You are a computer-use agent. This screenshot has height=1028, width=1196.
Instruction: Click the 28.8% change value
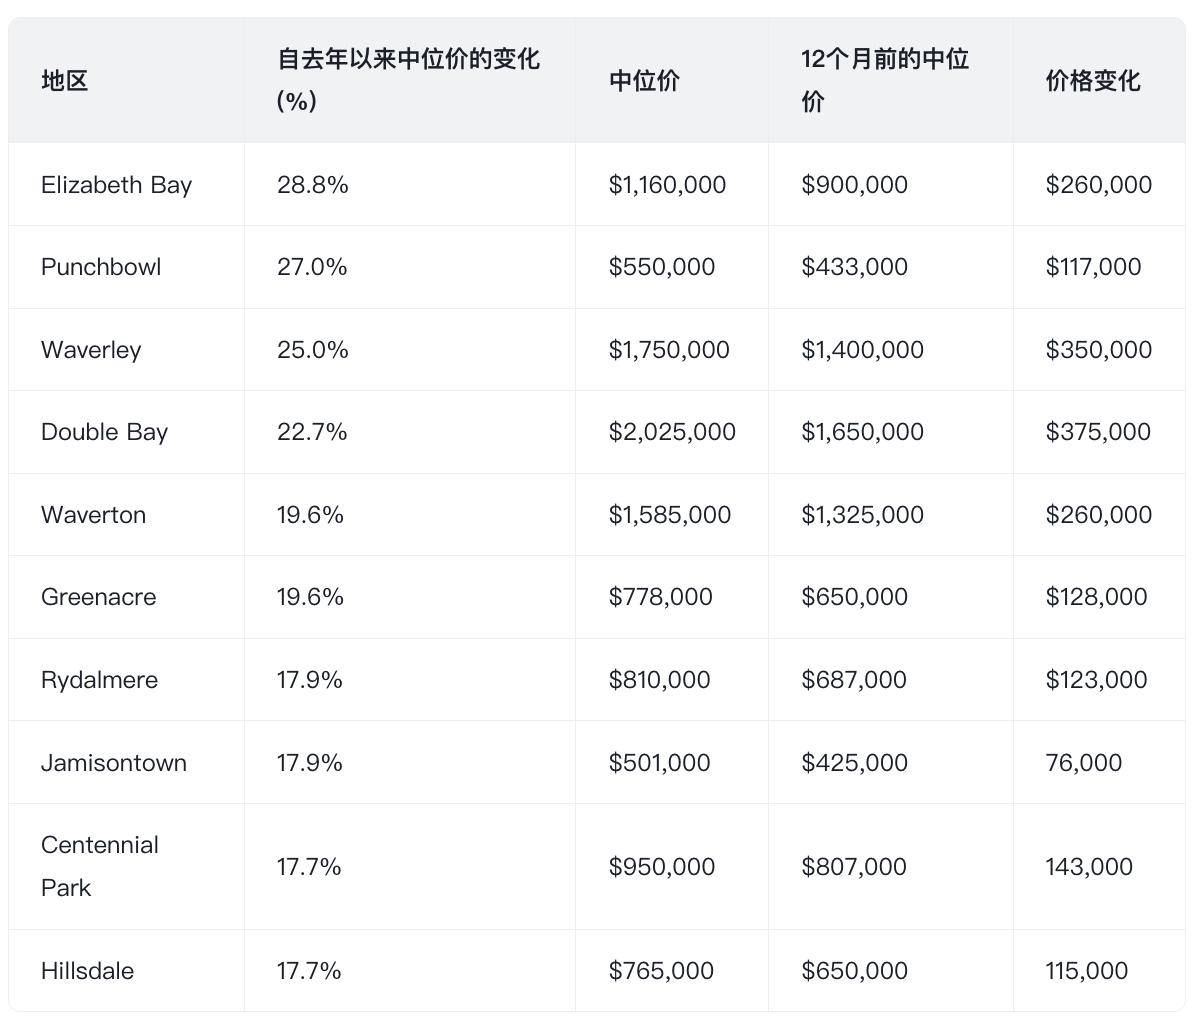pyautogui.click(x=313, y=185)
